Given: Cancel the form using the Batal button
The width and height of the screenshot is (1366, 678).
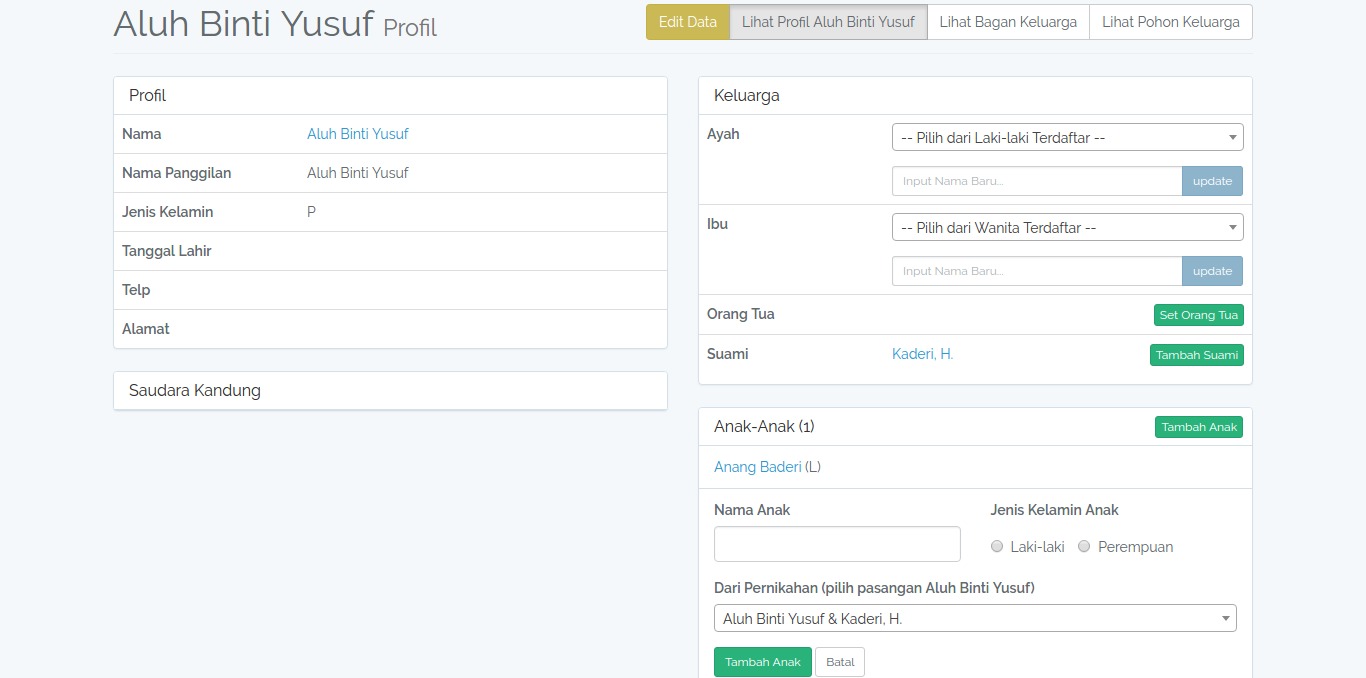Looking at the screenshot, I should point(839,661).
